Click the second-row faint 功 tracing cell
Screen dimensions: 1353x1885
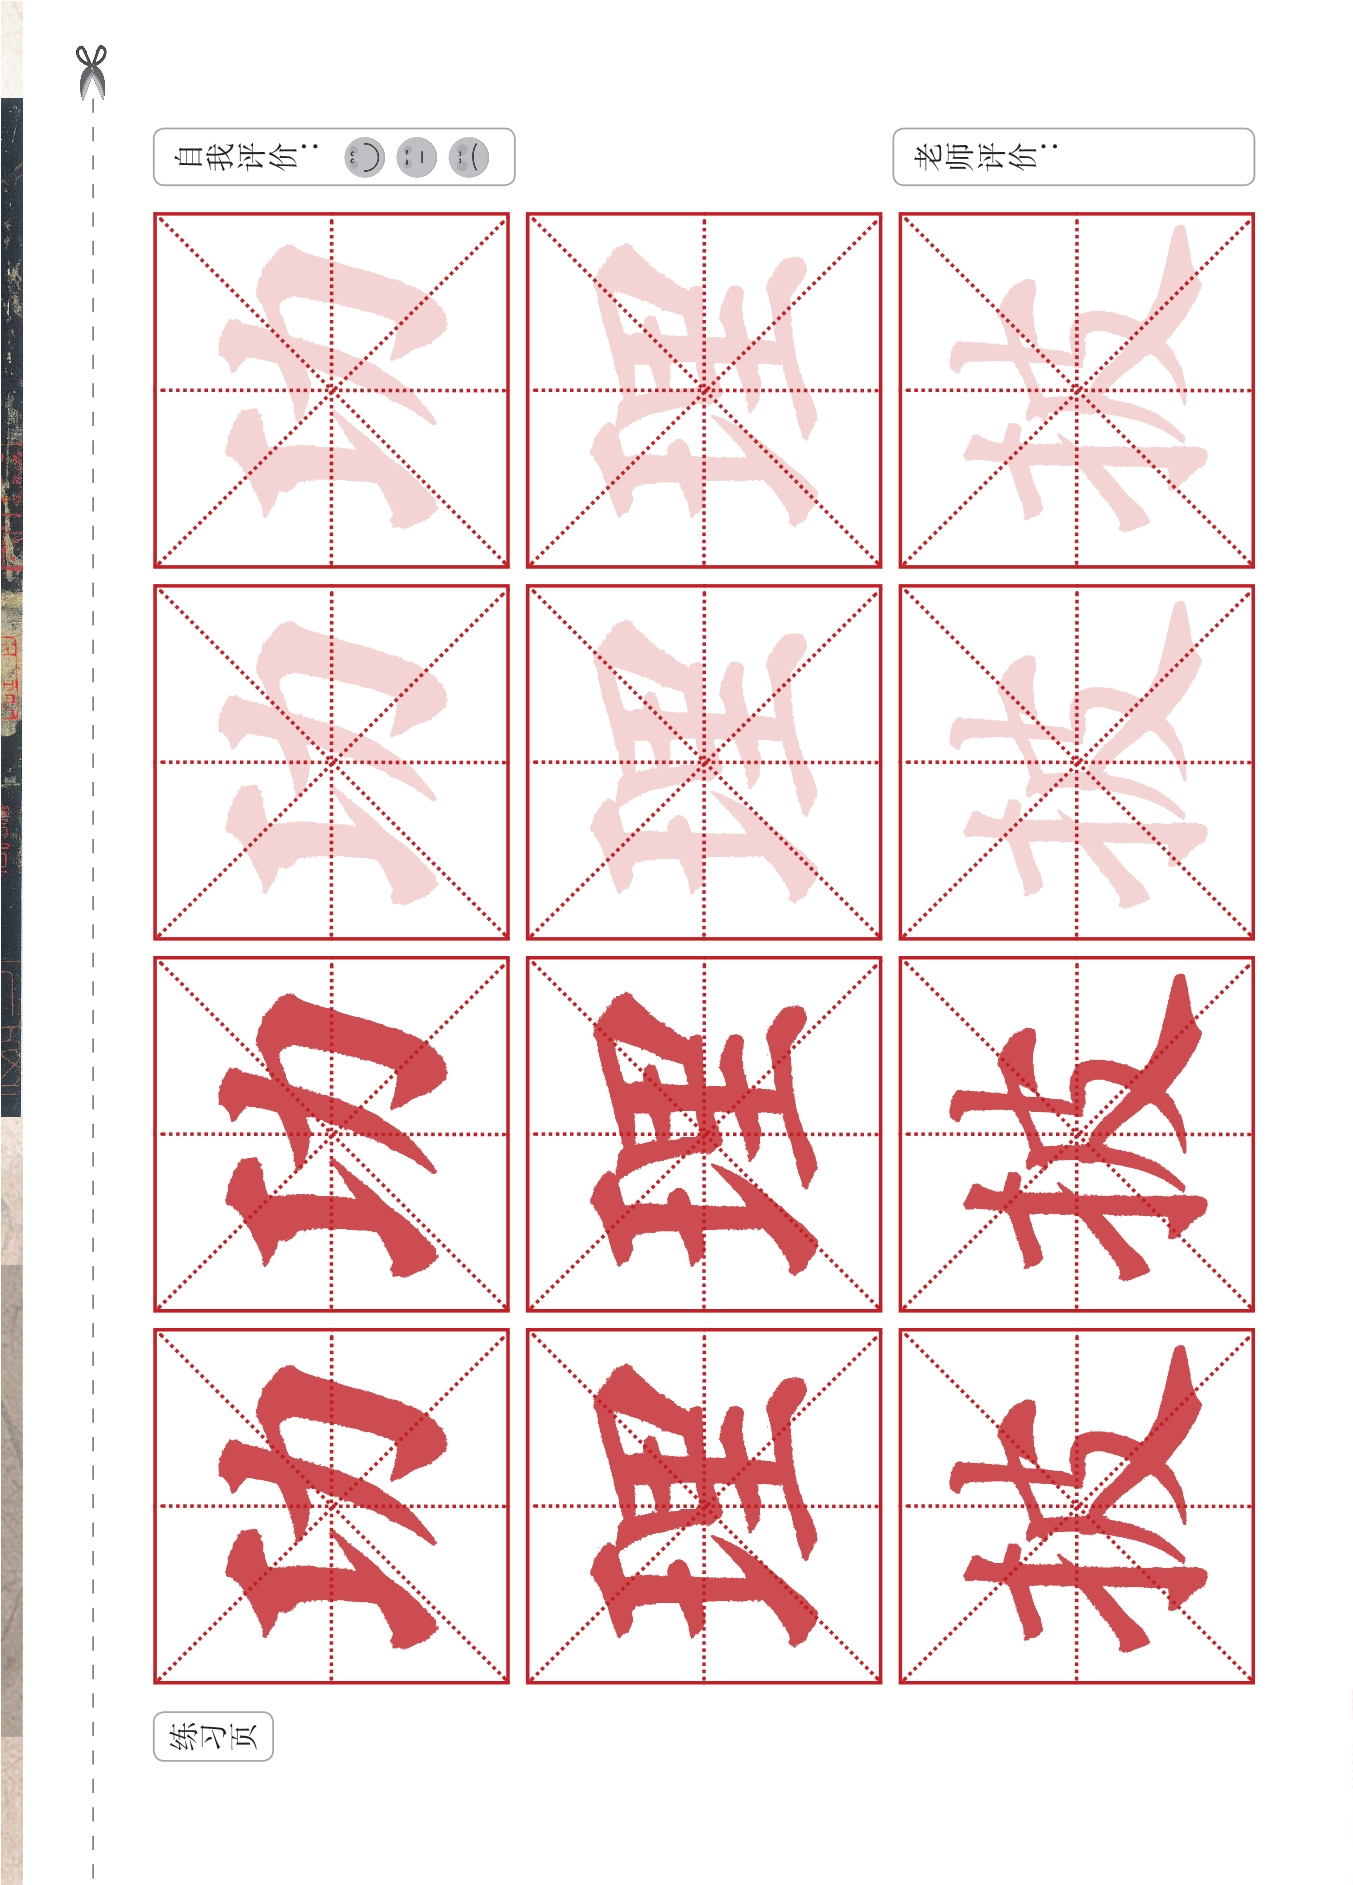coord(331,762)
